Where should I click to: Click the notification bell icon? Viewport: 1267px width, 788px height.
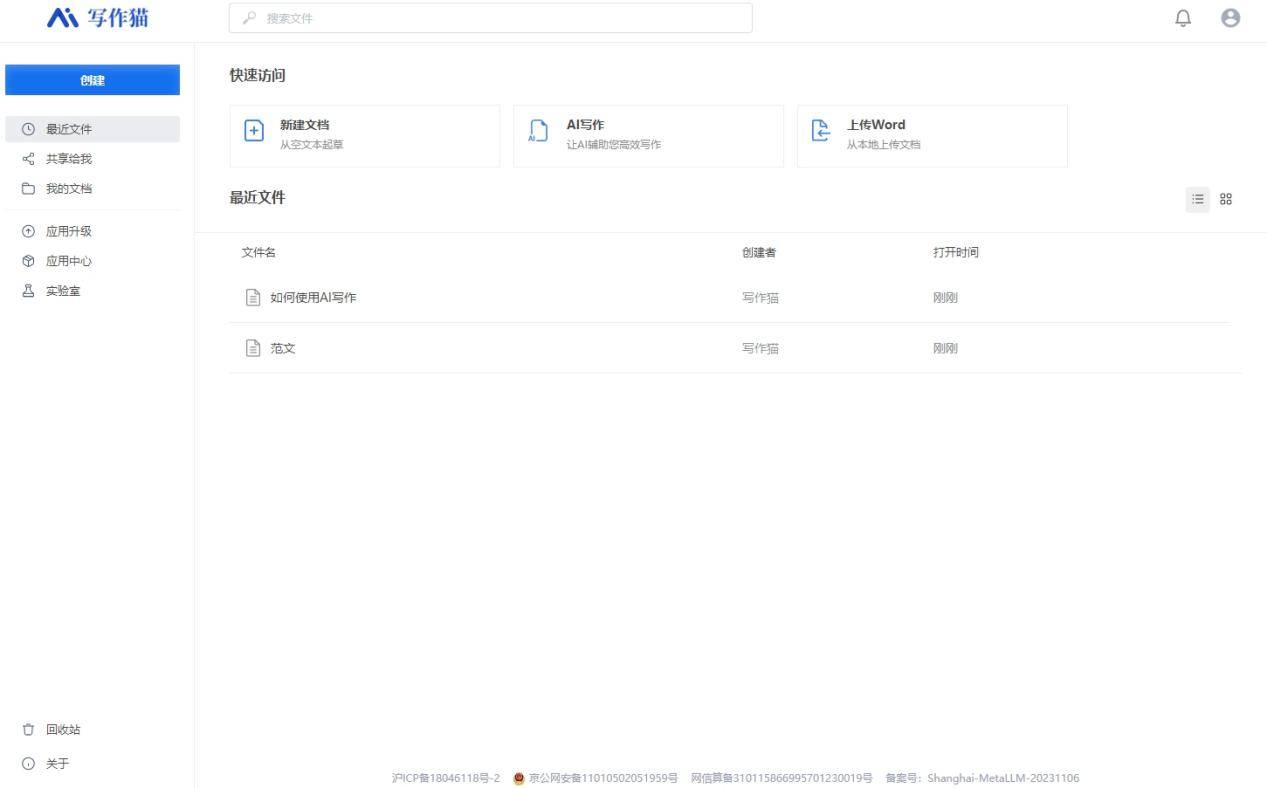[x=1183, y=17]
